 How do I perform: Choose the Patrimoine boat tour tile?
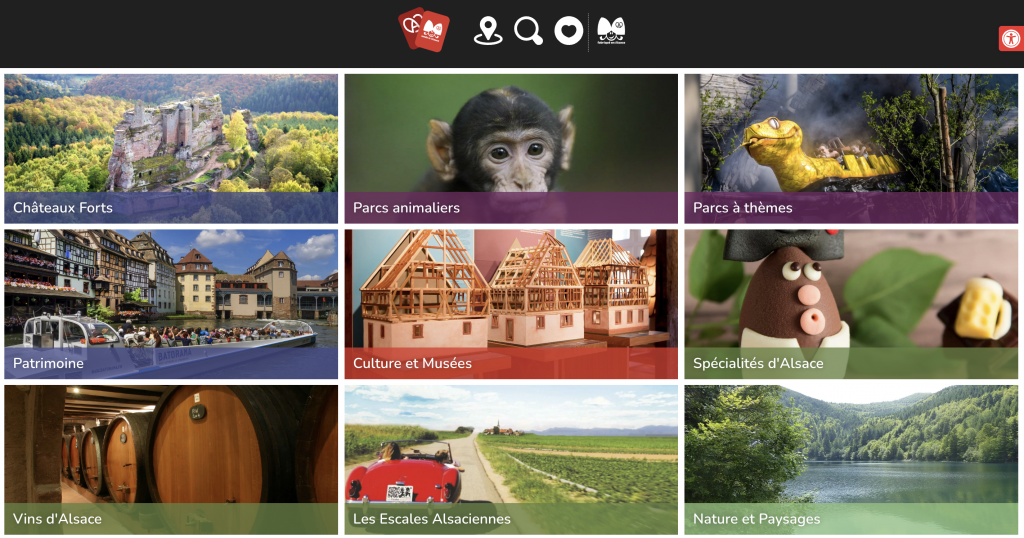coord(171,304)
